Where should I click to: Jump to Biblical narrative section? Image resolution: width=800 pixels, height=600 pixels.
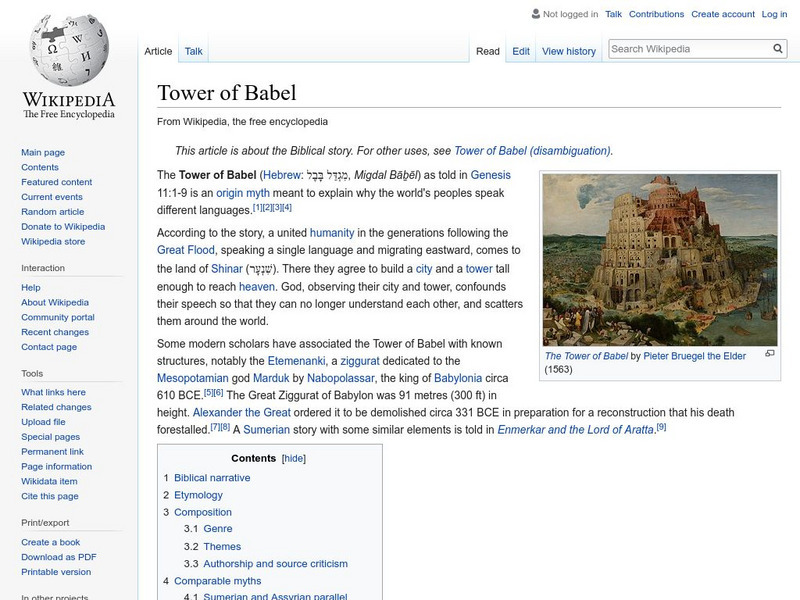pos(212,478)
